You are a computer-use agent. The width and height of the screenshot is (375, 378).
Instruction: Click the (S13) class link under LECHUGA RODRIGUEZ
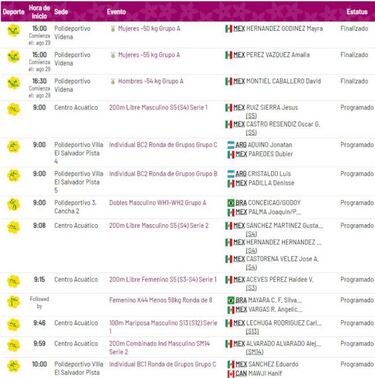(x=252, y=331)
